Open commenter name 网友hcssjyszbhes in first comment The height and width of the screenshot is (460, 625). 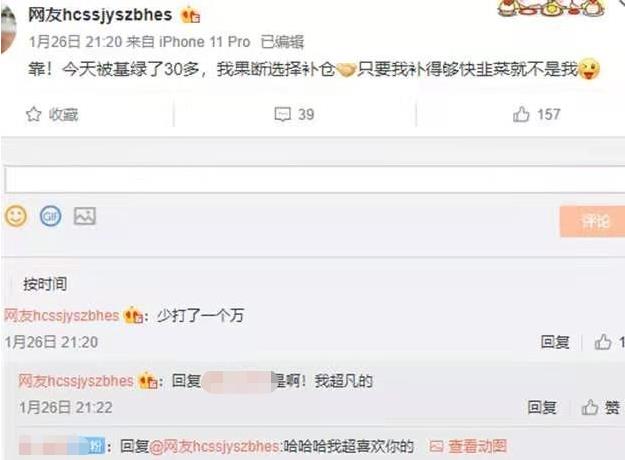(x=62, y=316)
